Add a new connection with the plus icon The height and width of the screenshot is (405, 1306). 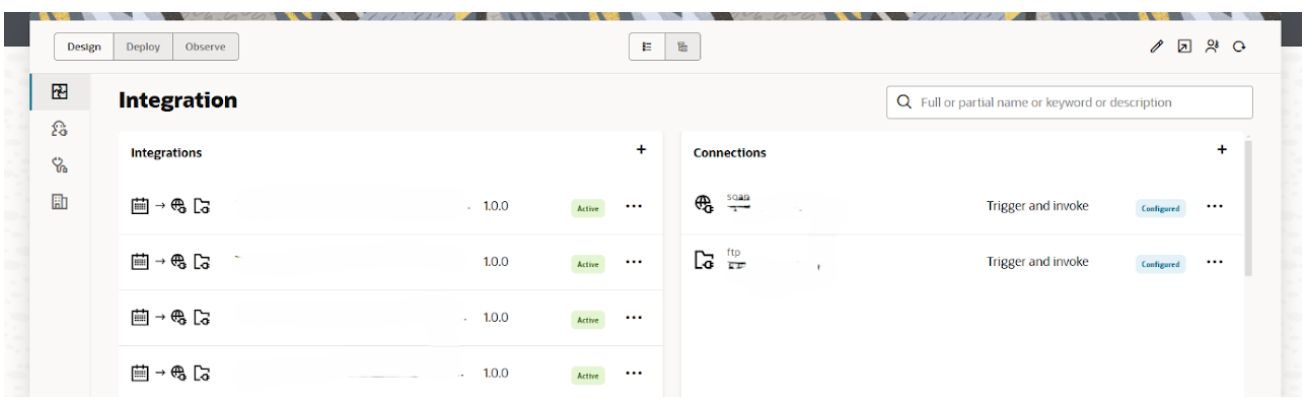(x=1221, y=150)
